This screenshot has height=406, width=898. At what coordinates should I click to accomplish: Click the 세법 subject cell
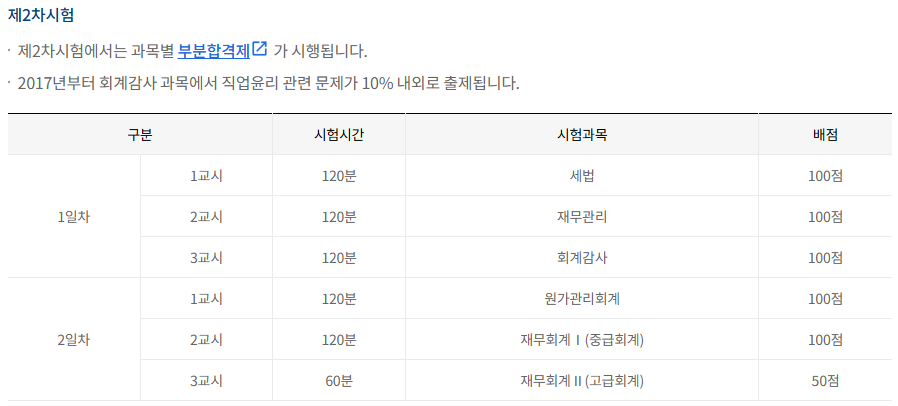pyautogui.click(x=581, y=175)
